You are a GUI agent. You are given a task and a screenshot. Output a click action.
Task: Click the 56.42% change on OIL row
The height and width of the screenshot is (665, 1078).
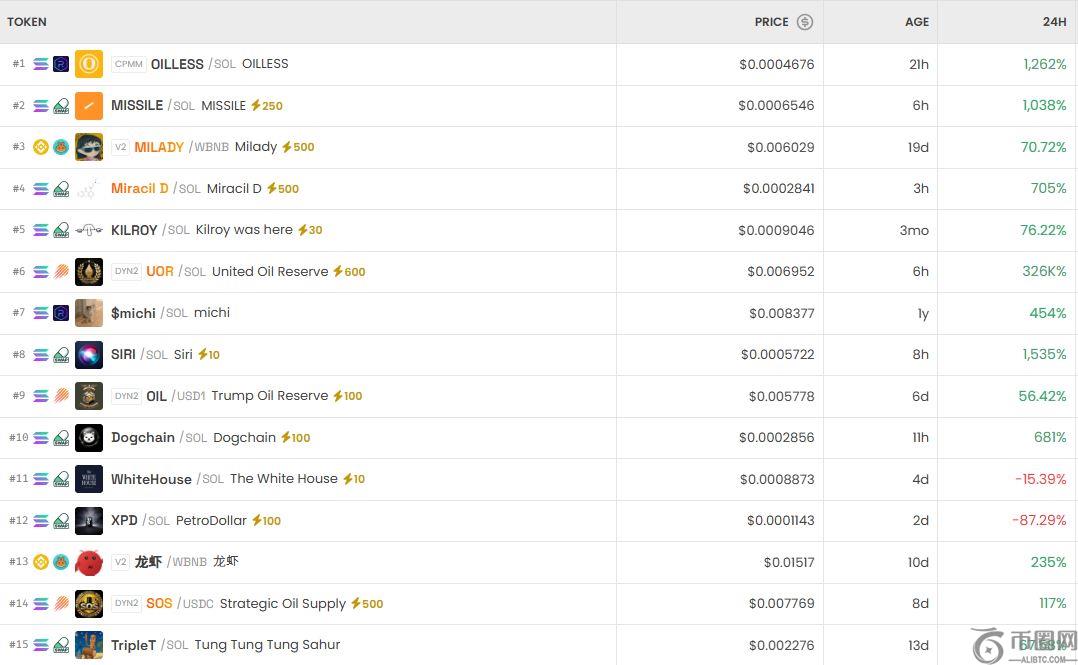point(1042,396)
